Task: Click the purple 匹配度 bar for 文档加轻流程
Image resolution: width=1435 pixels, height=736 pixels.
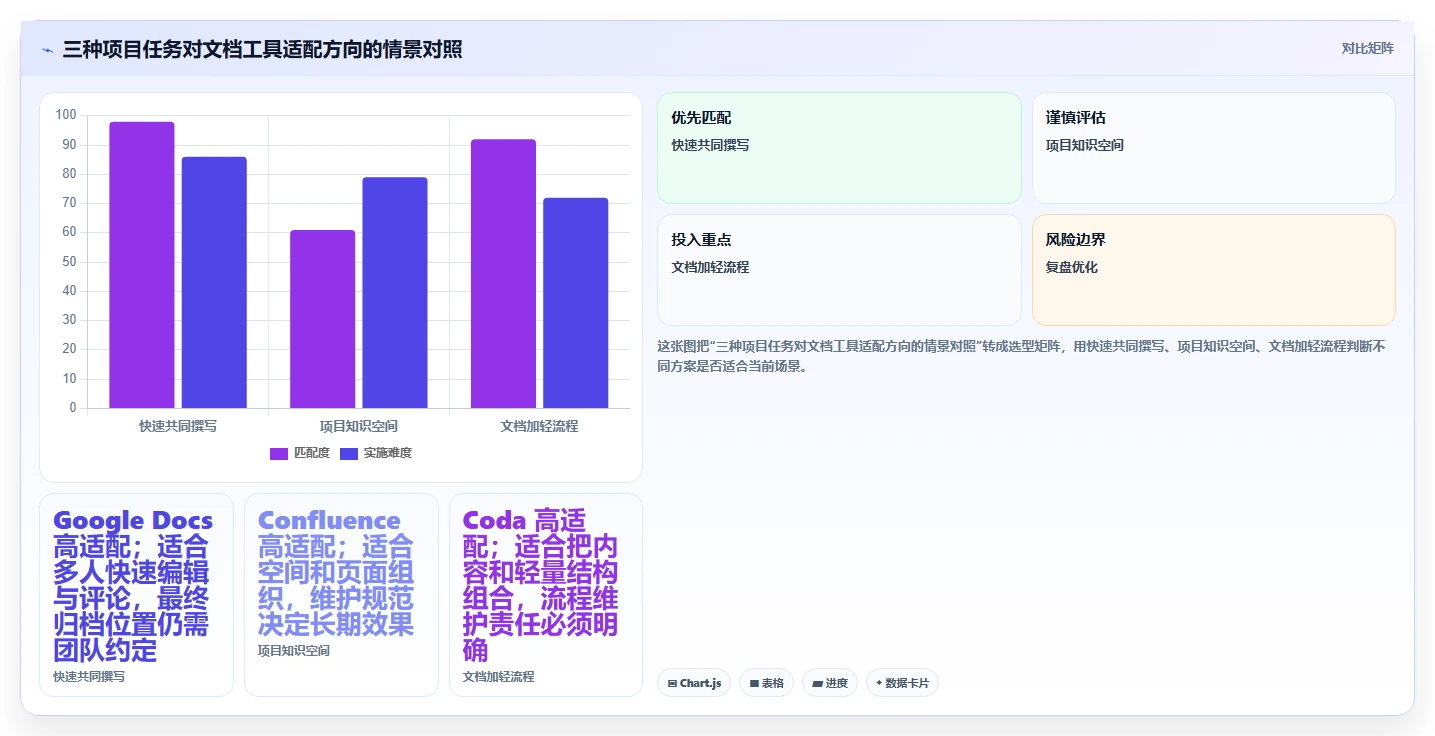Action: 503,274
